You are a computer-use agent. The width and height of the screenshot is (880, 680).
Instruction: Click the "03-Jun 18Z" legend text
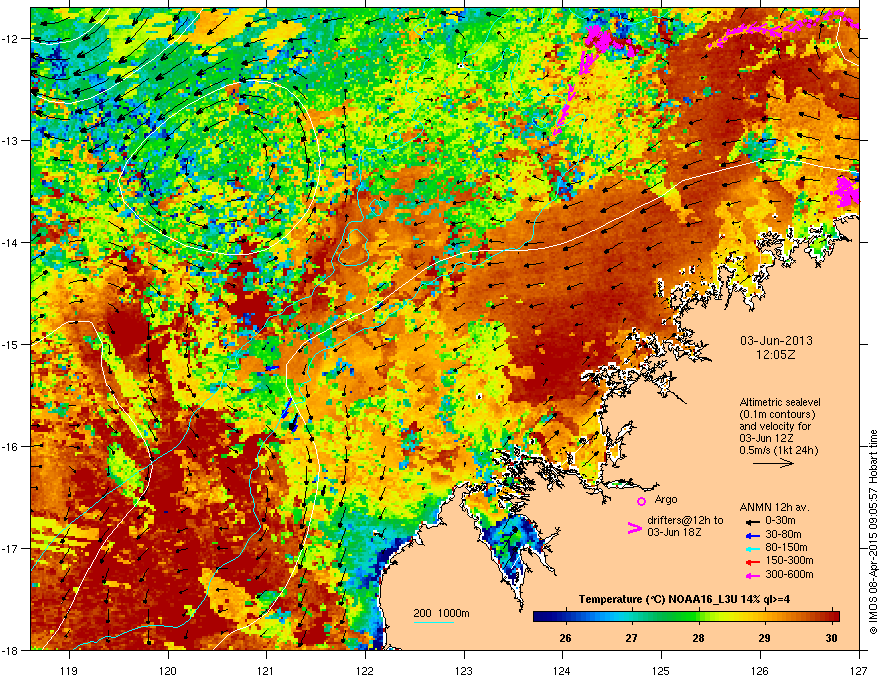coord(673,532)
